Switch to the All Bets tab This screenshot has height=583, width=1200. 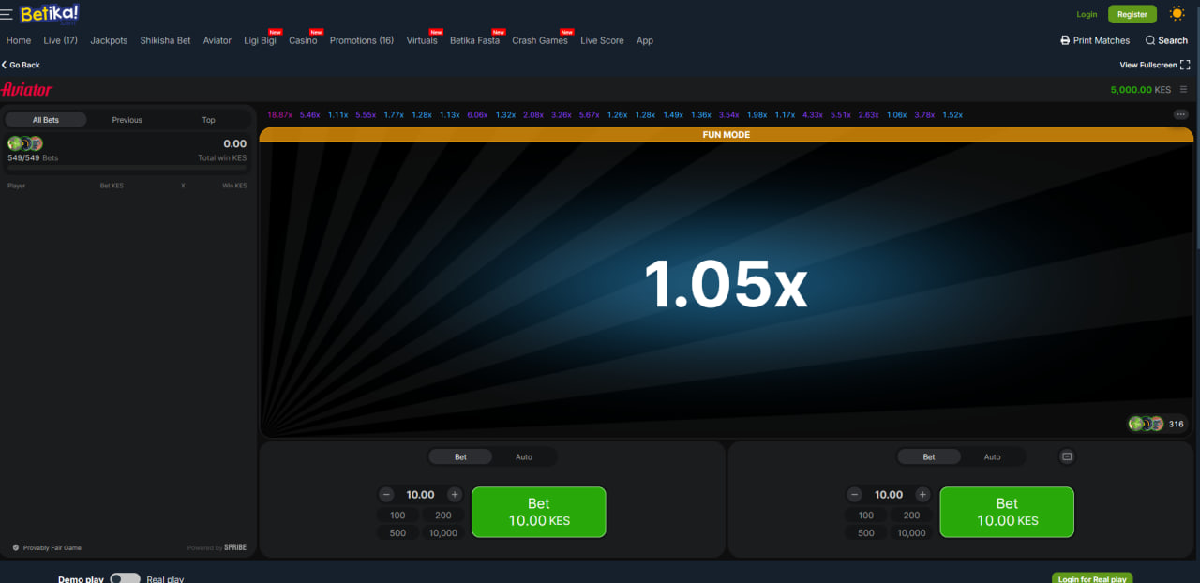pyautogui.click(x=46, y=120)
